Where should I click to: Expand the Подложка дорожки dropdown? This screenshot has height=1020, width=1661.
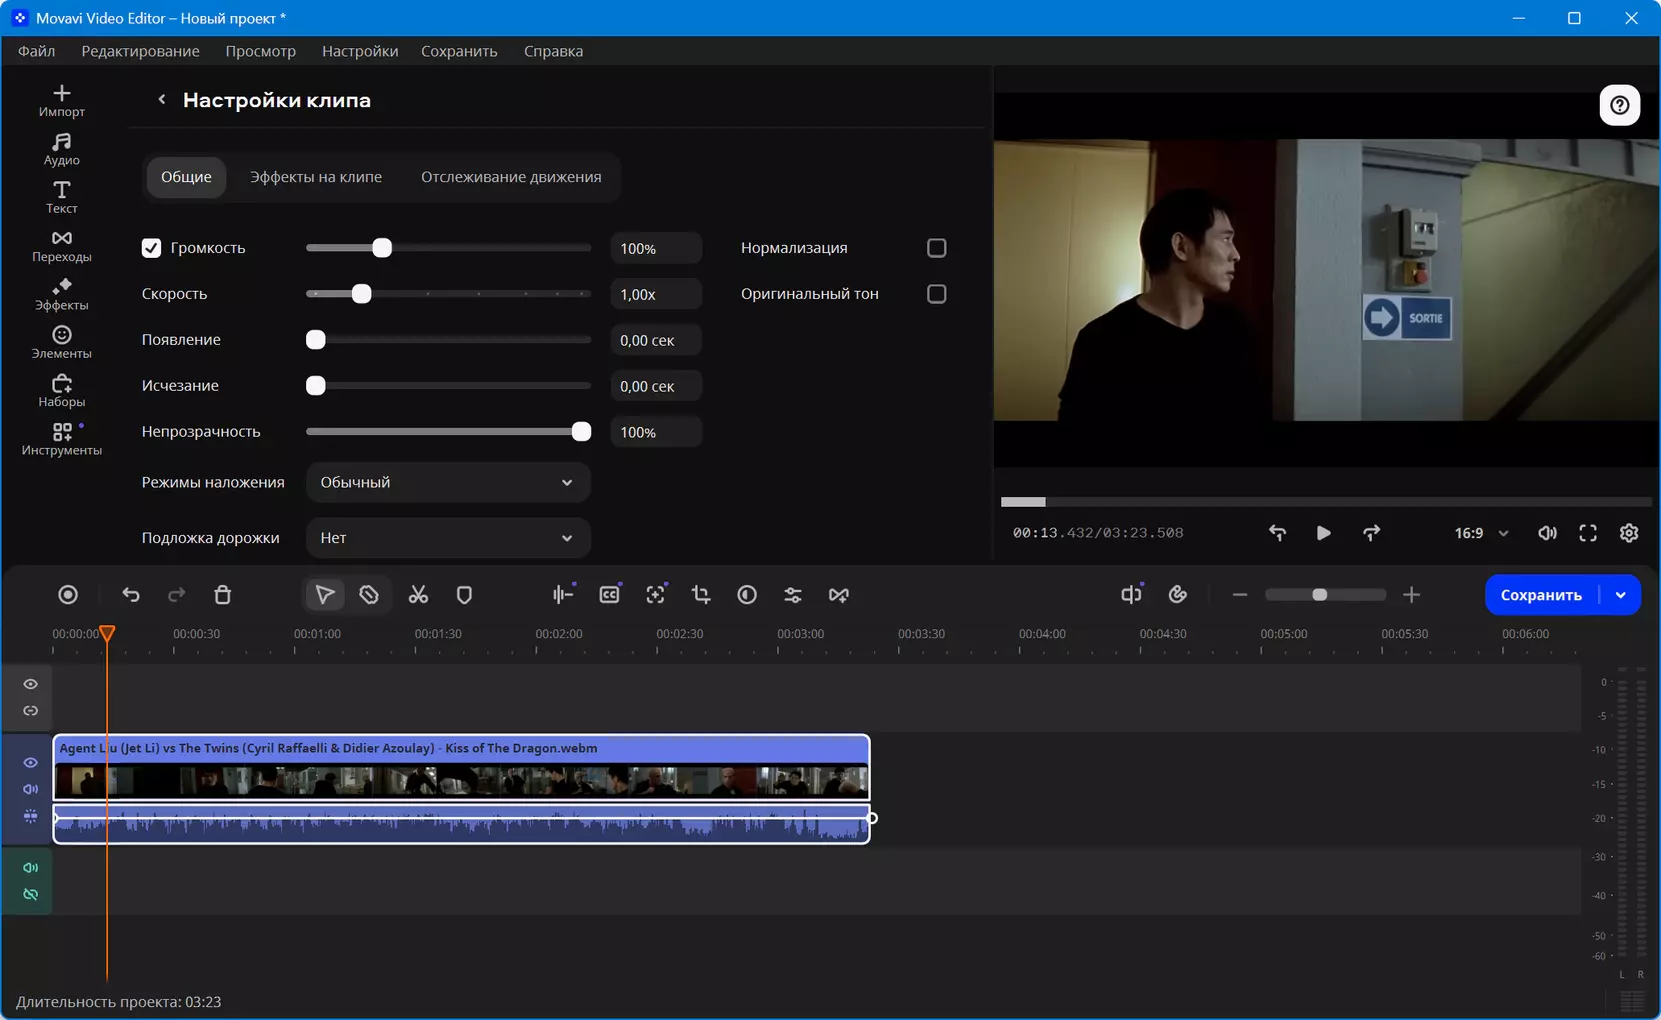pyautogui.click(x=448, y=538)
